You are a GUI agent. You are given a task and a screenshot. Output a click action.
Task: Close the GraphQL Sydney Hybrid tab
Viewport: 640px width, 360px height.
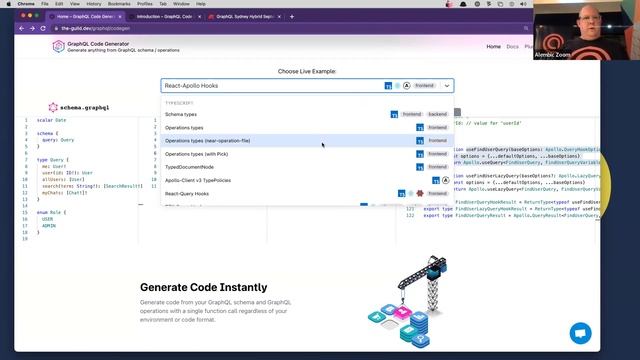pos(279,17)
